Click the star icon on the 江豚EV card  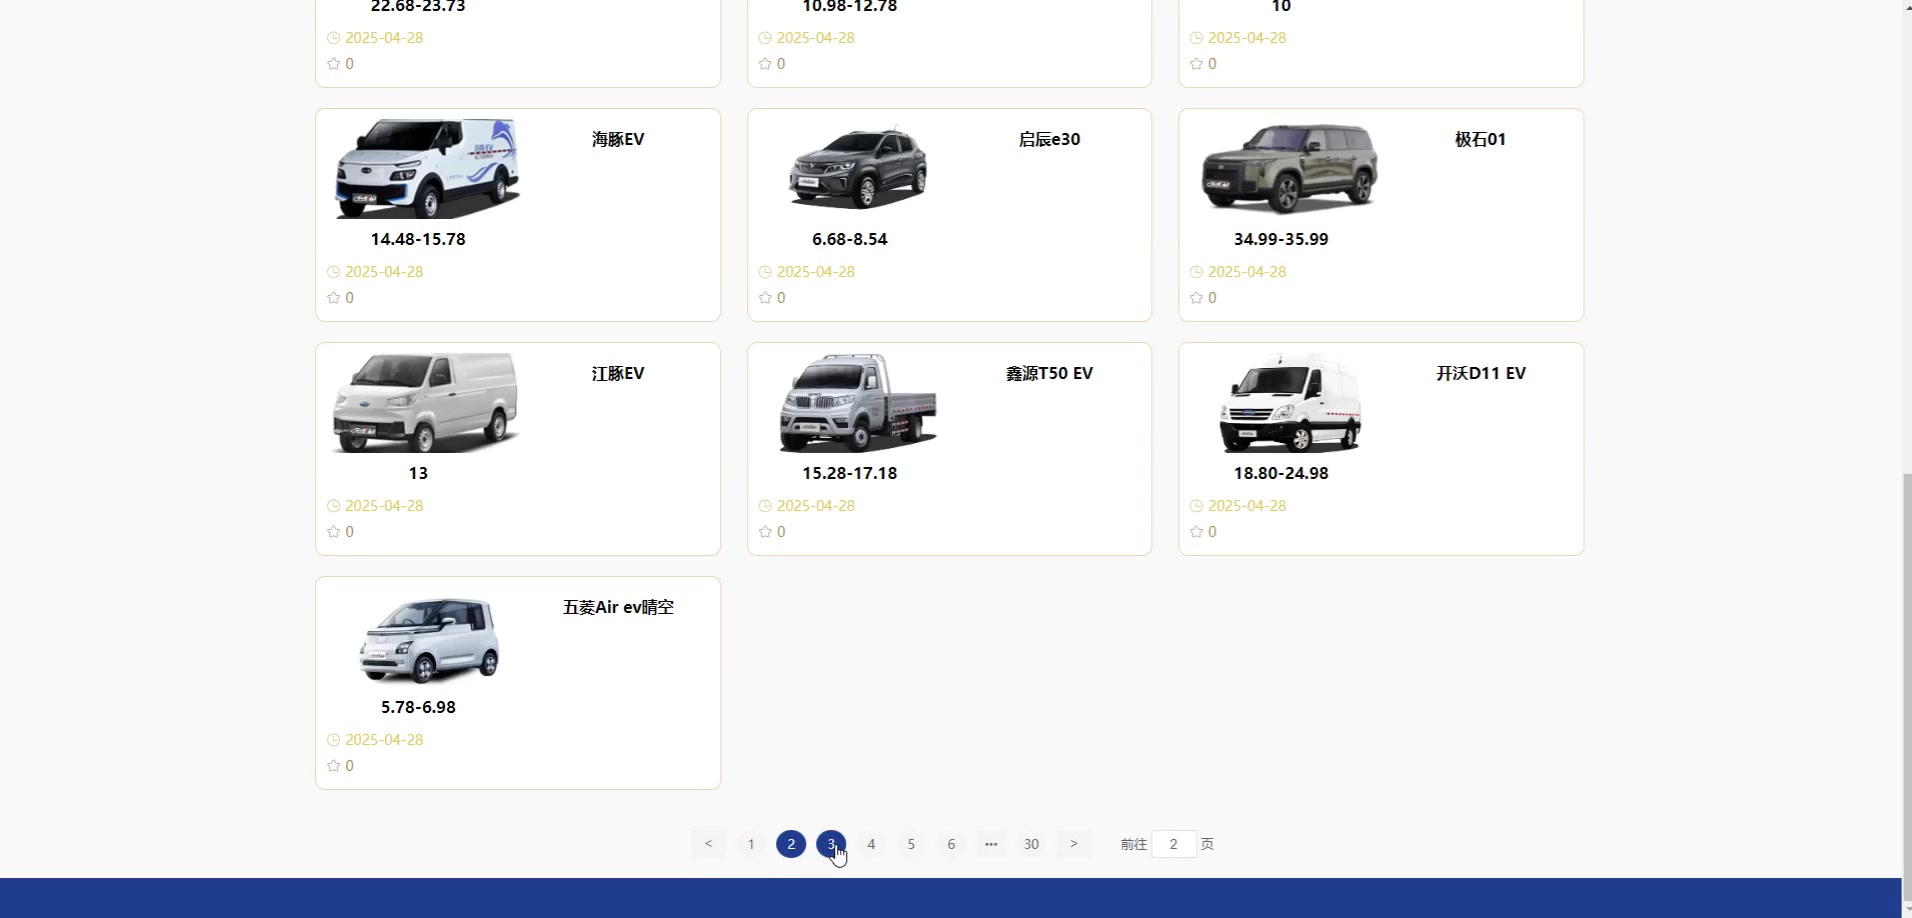coord(334,532)
